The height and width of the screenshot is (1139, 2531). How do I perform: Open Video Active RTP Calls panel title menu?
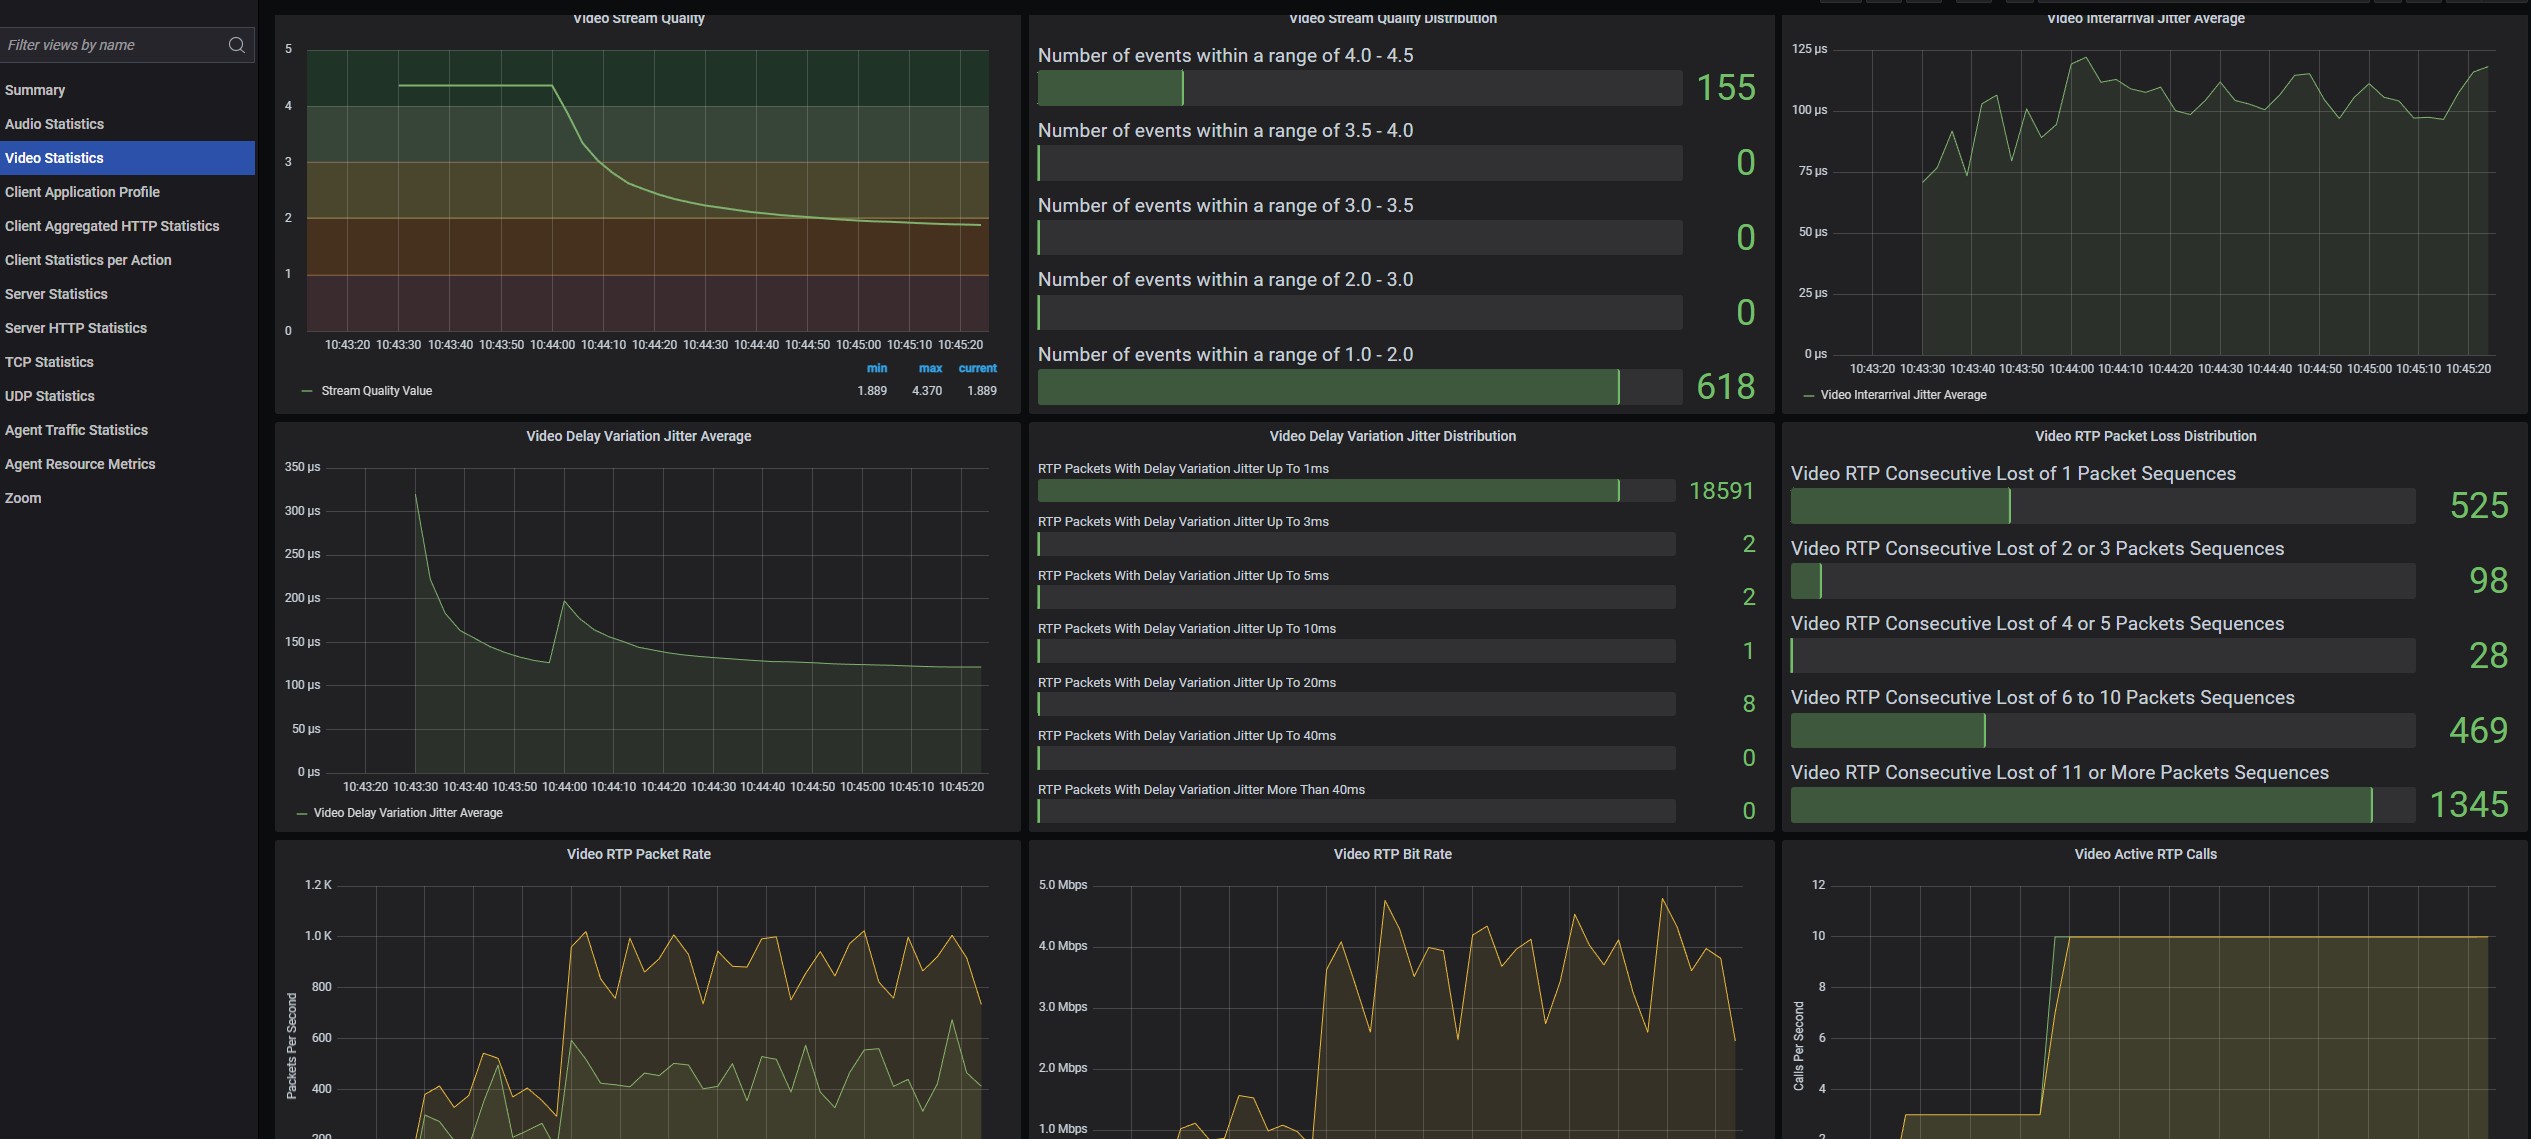pos(2145,854)
